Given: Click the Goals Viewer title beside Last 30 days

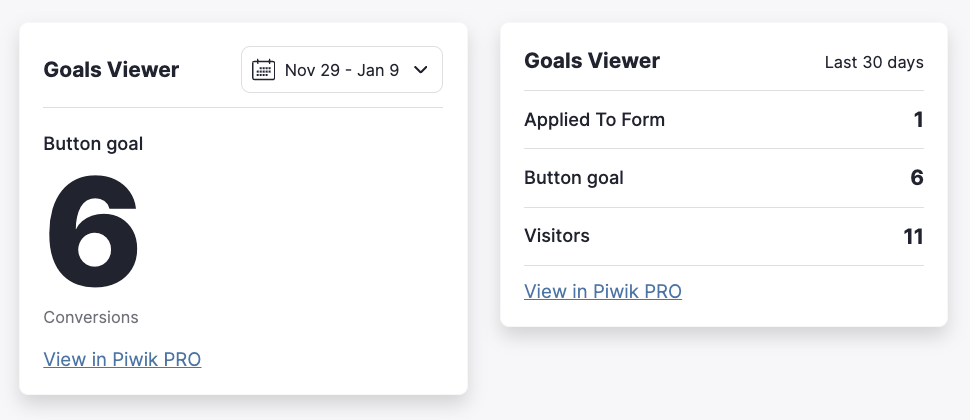Looking at the screenshot, I should click(592, 61).
